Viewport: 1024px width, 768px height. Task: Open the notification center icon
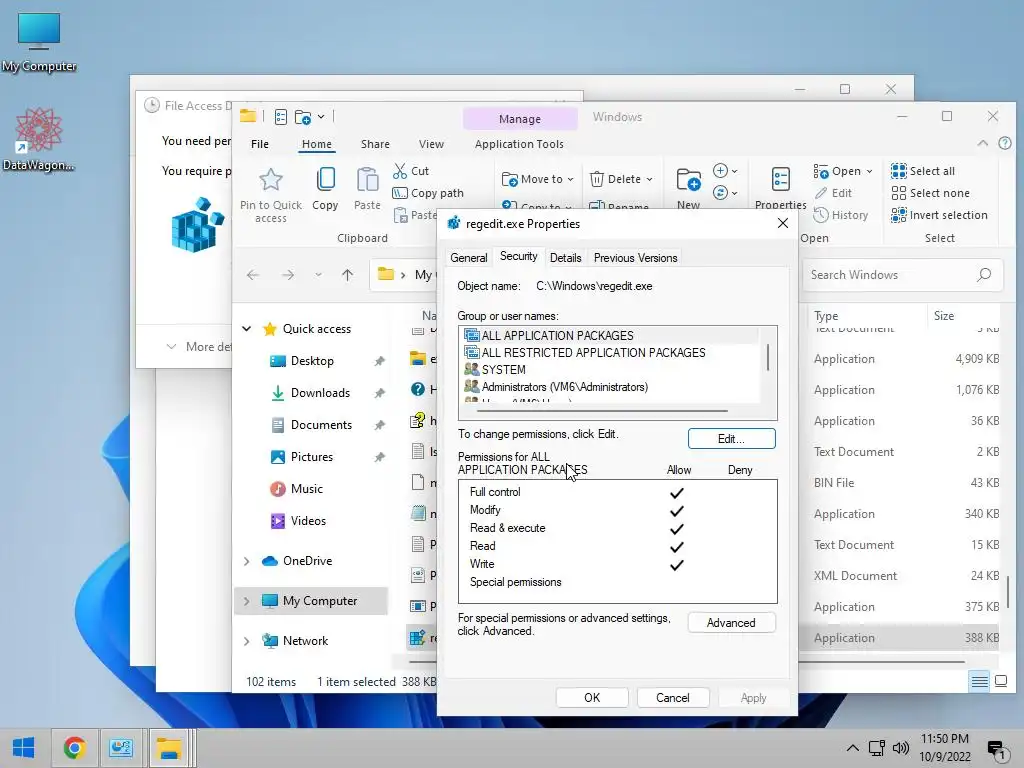pos(996,750)
